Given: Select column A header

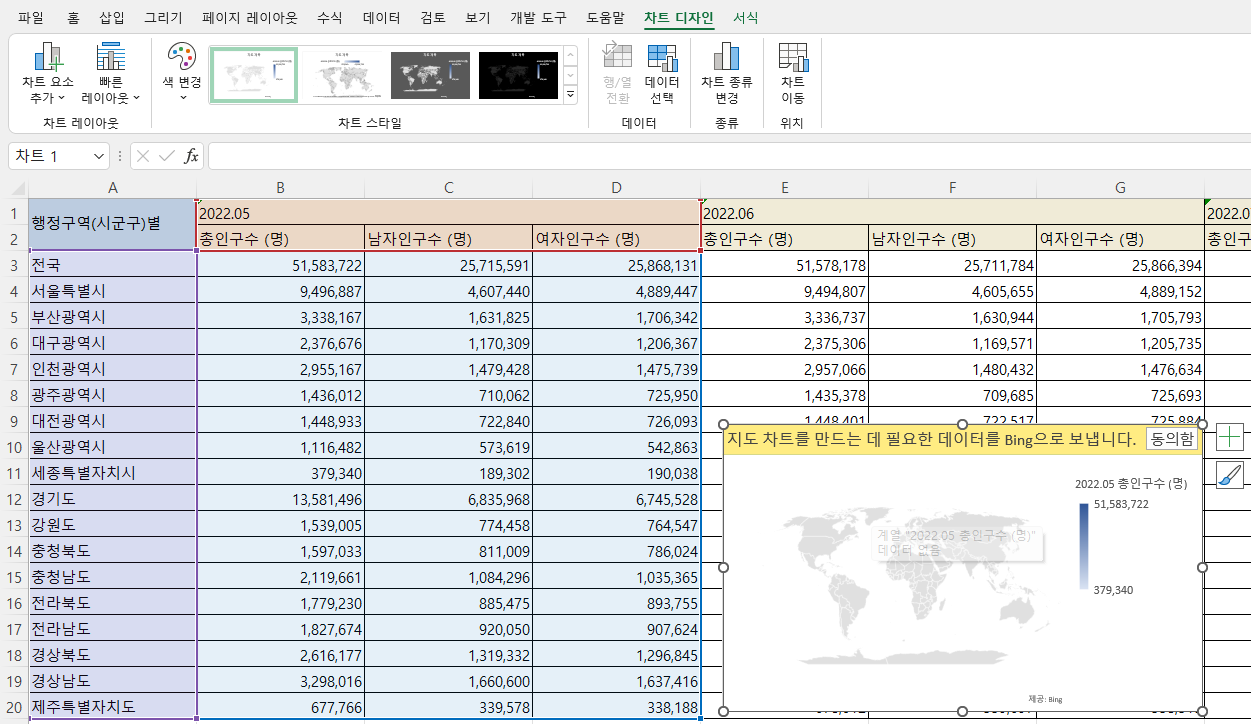Looking at the screenshot, I should pos(113,187).
